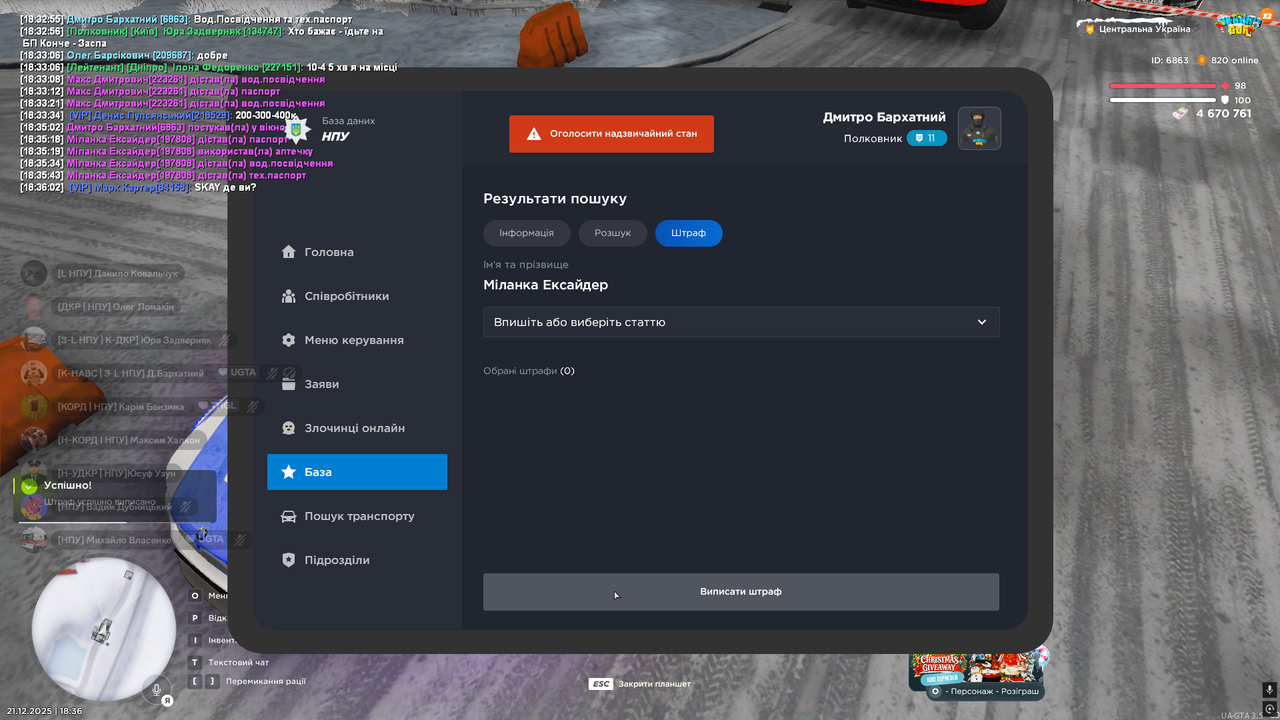
Task: Click the people icon beside Співробітники
Action: pos(289,296)
